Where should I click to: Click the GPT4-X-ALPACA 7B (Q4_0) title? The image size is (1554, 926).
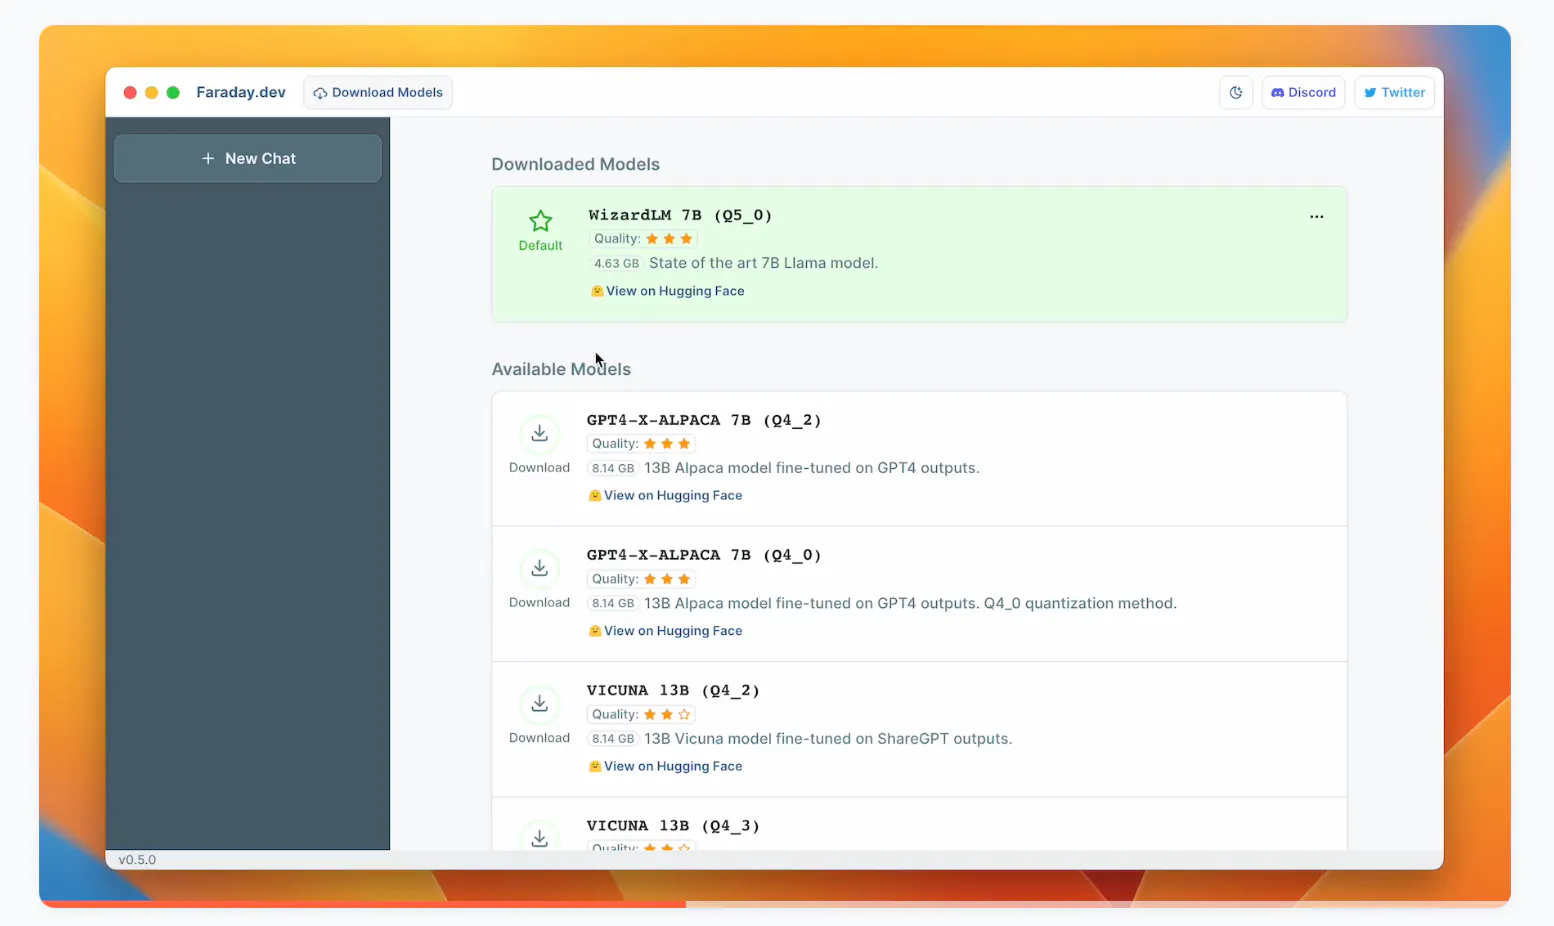pyautogui.click(x=704, y=555)
